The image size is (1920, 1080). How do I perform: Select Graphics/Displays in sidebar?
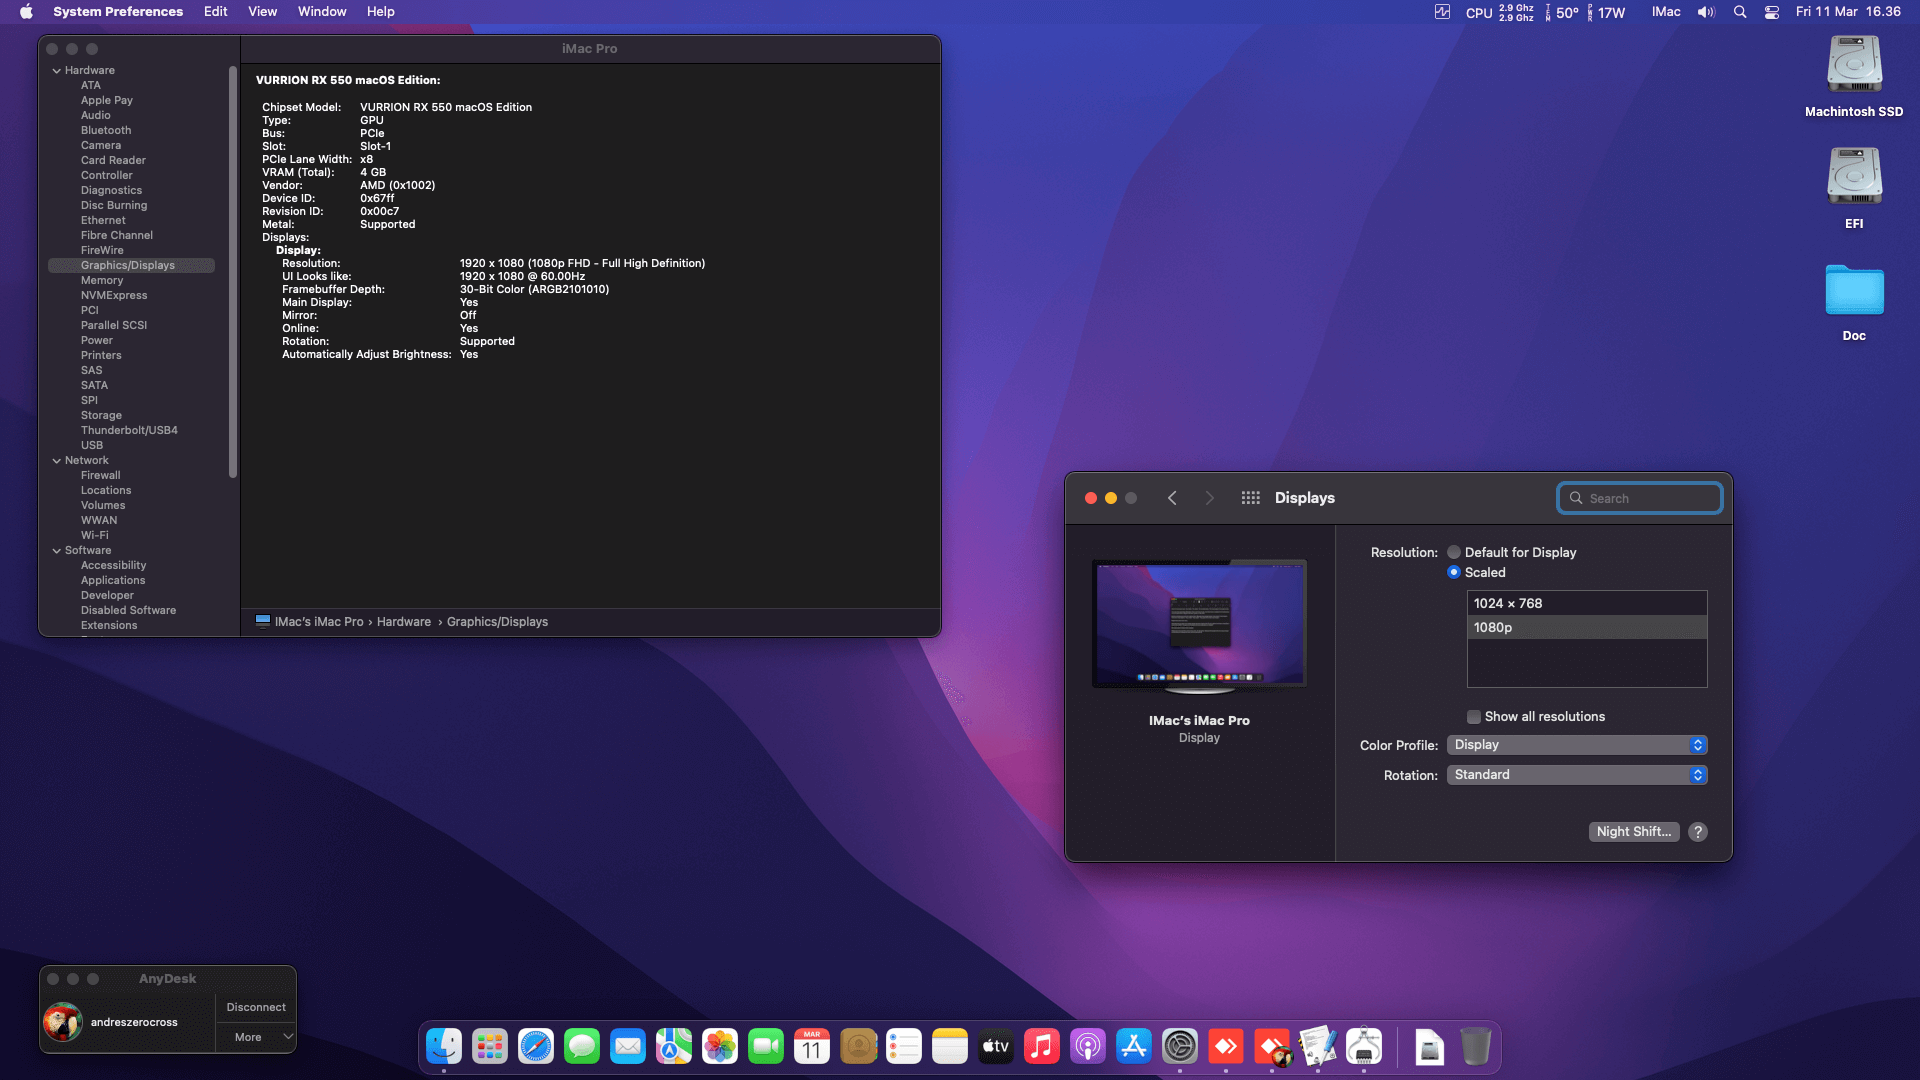131,266
